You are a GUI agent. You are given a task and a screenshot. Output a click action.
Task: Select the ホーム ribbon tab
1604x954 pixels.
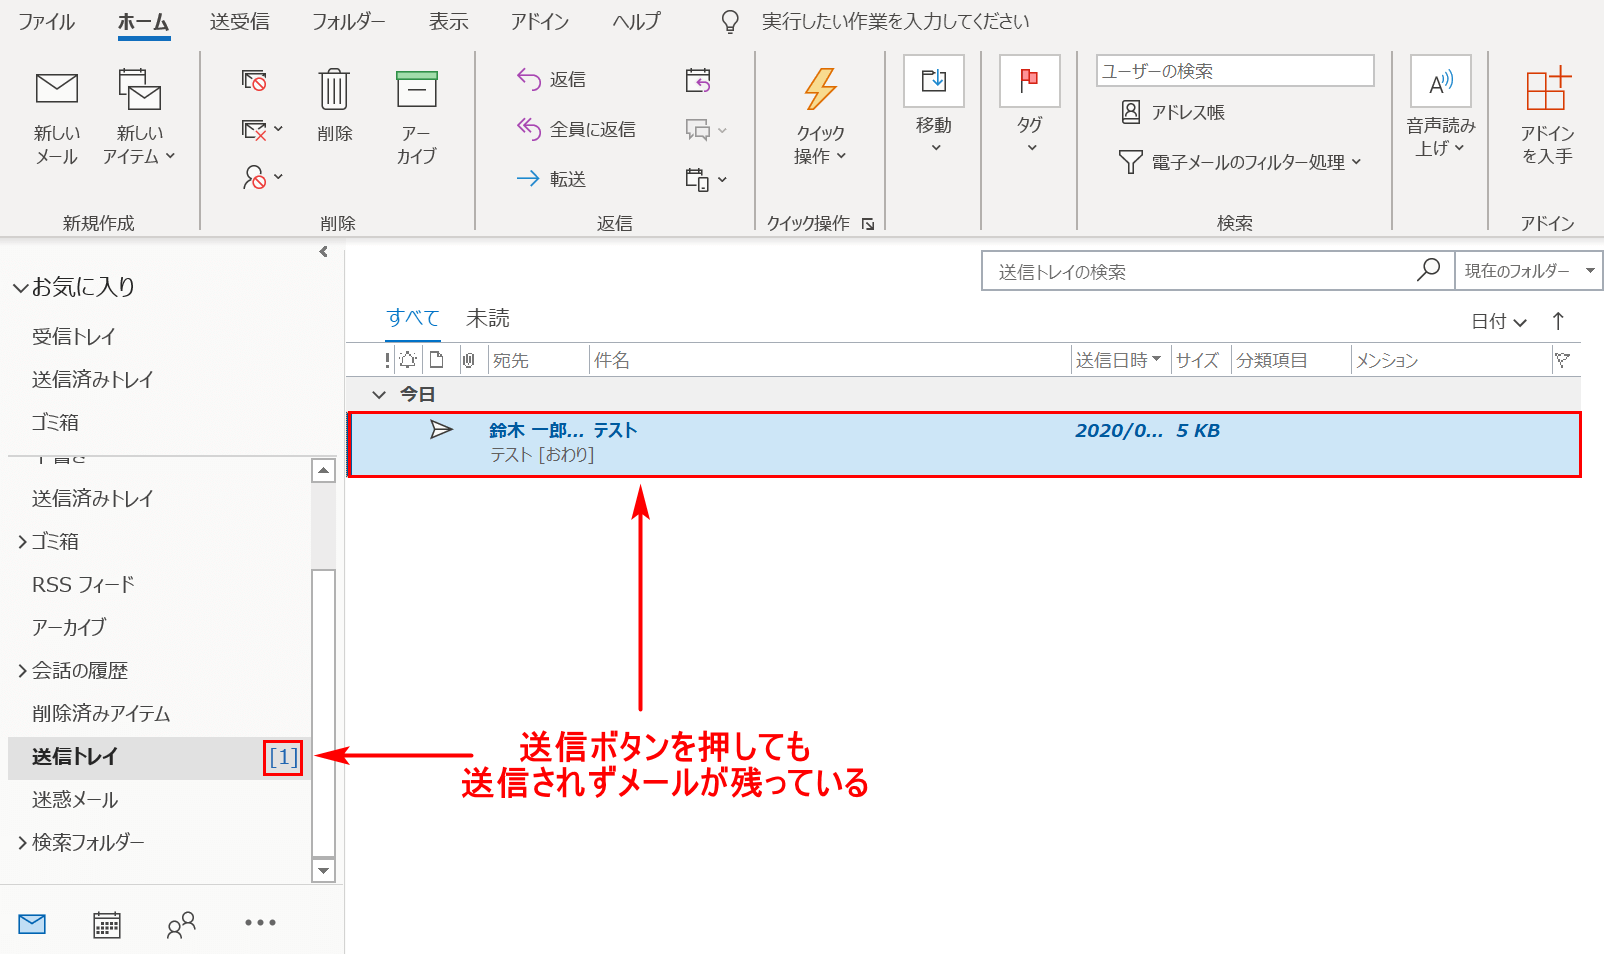click(x=144, y=21)
